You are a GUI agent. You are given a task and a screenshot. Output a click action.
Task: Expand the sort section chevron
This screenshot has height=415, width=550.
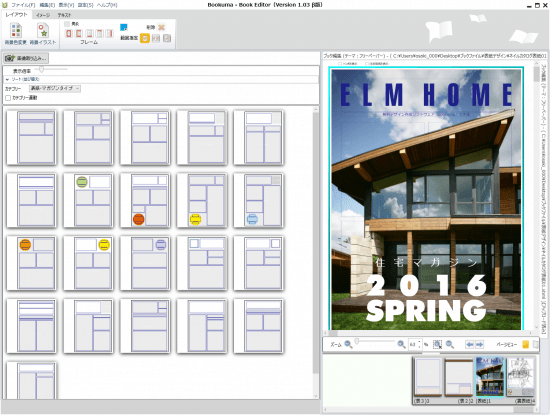[7, 80]
